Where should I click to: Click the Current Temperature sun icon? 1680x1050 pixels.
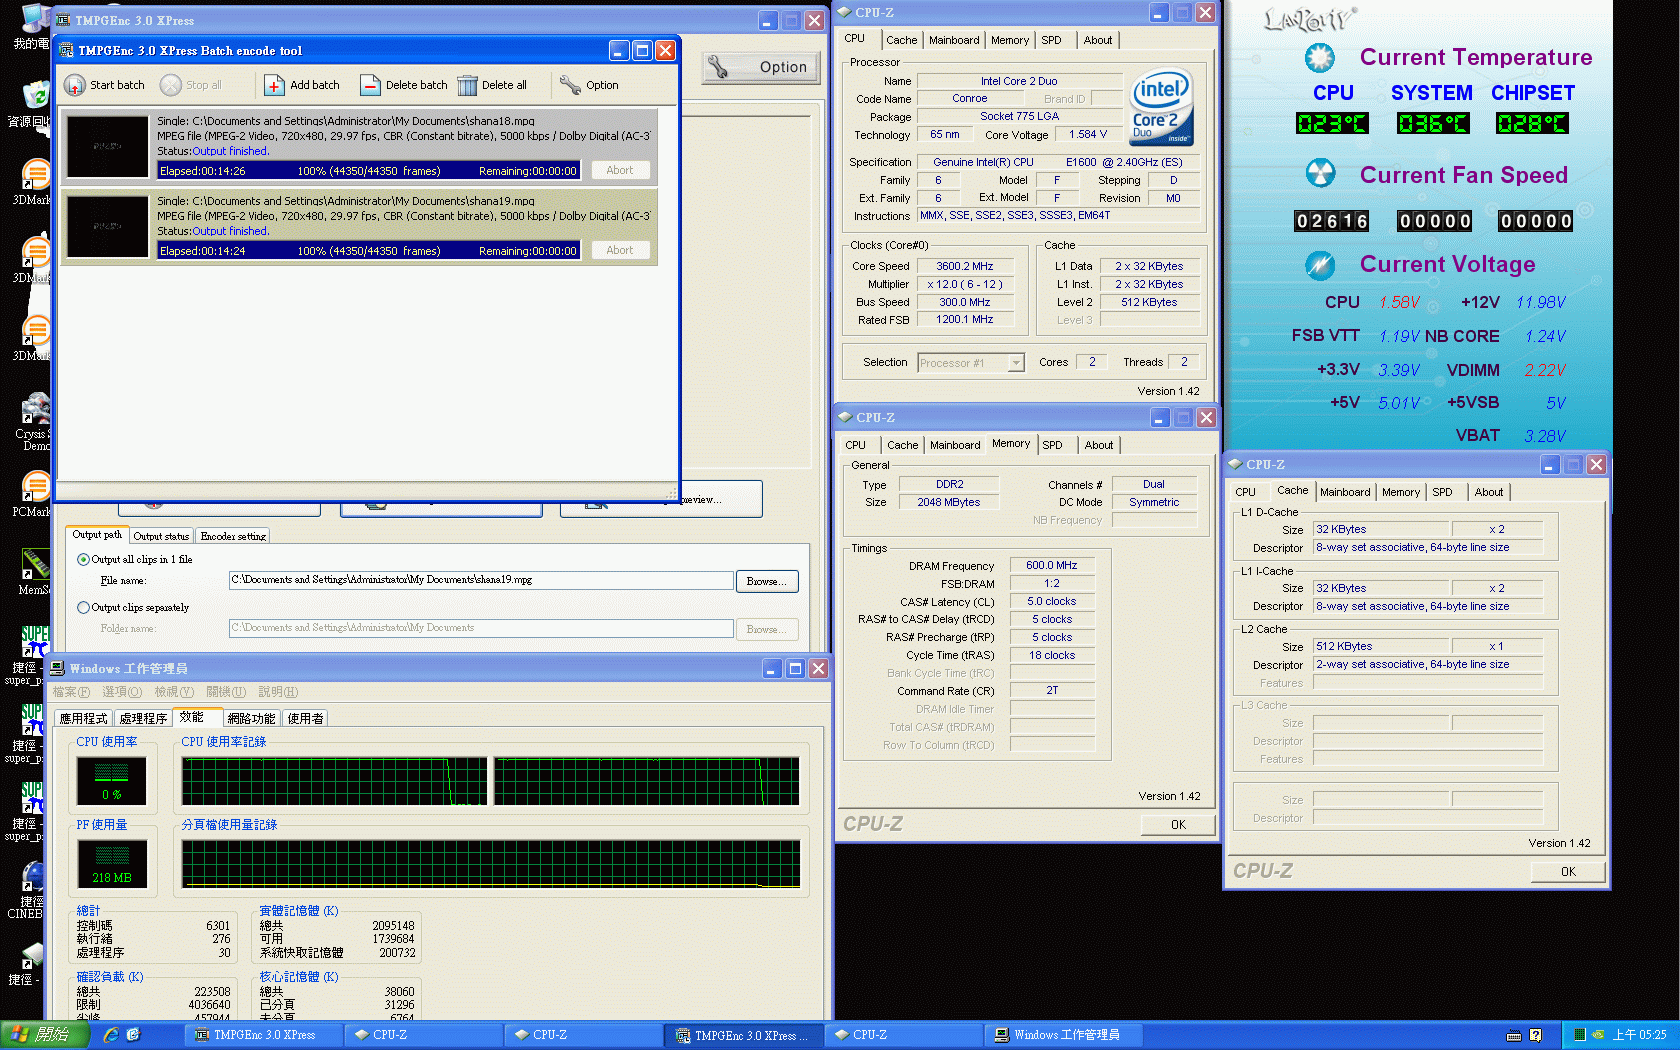(x=1320, y=58)
